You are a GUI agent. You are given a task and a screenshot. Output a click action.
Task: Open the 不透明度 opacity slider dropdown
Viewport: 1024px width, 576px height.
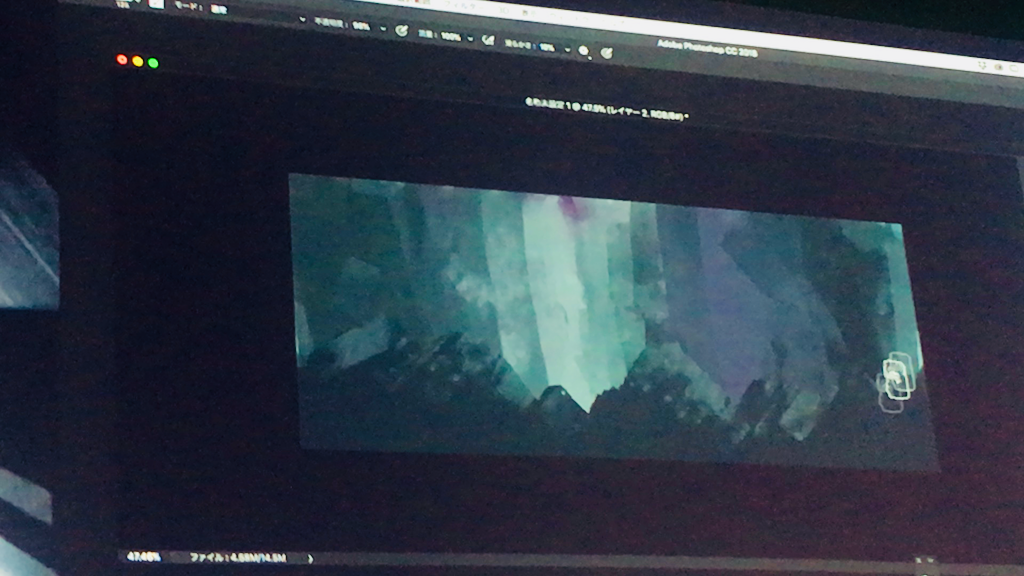coord(383,29)
